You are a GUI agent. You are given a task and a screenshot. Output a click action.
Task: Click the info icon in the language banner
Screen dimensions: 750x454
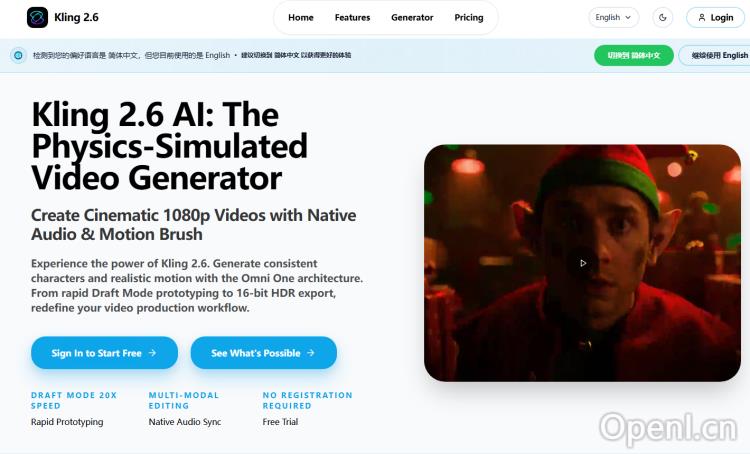(x=18, y=55)
